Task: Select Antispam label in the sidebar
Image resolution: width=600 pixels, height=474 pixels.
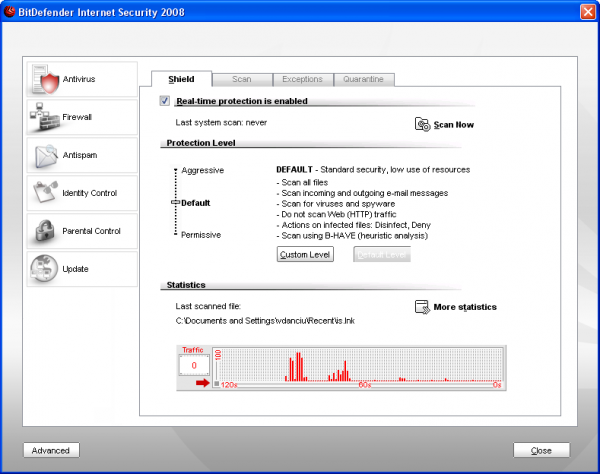Action: pyautogui.click(x=80, y=155)
